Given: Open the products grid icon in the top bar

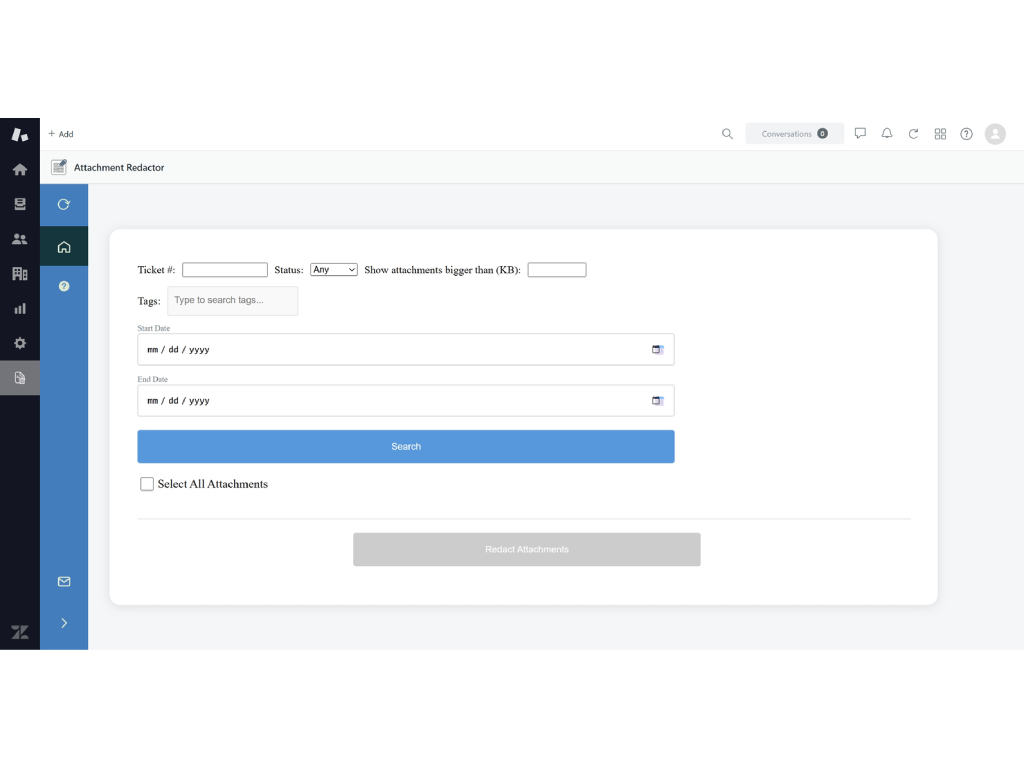Looking at the screenshot, I should pyautogui.click(x=940, y=134).
